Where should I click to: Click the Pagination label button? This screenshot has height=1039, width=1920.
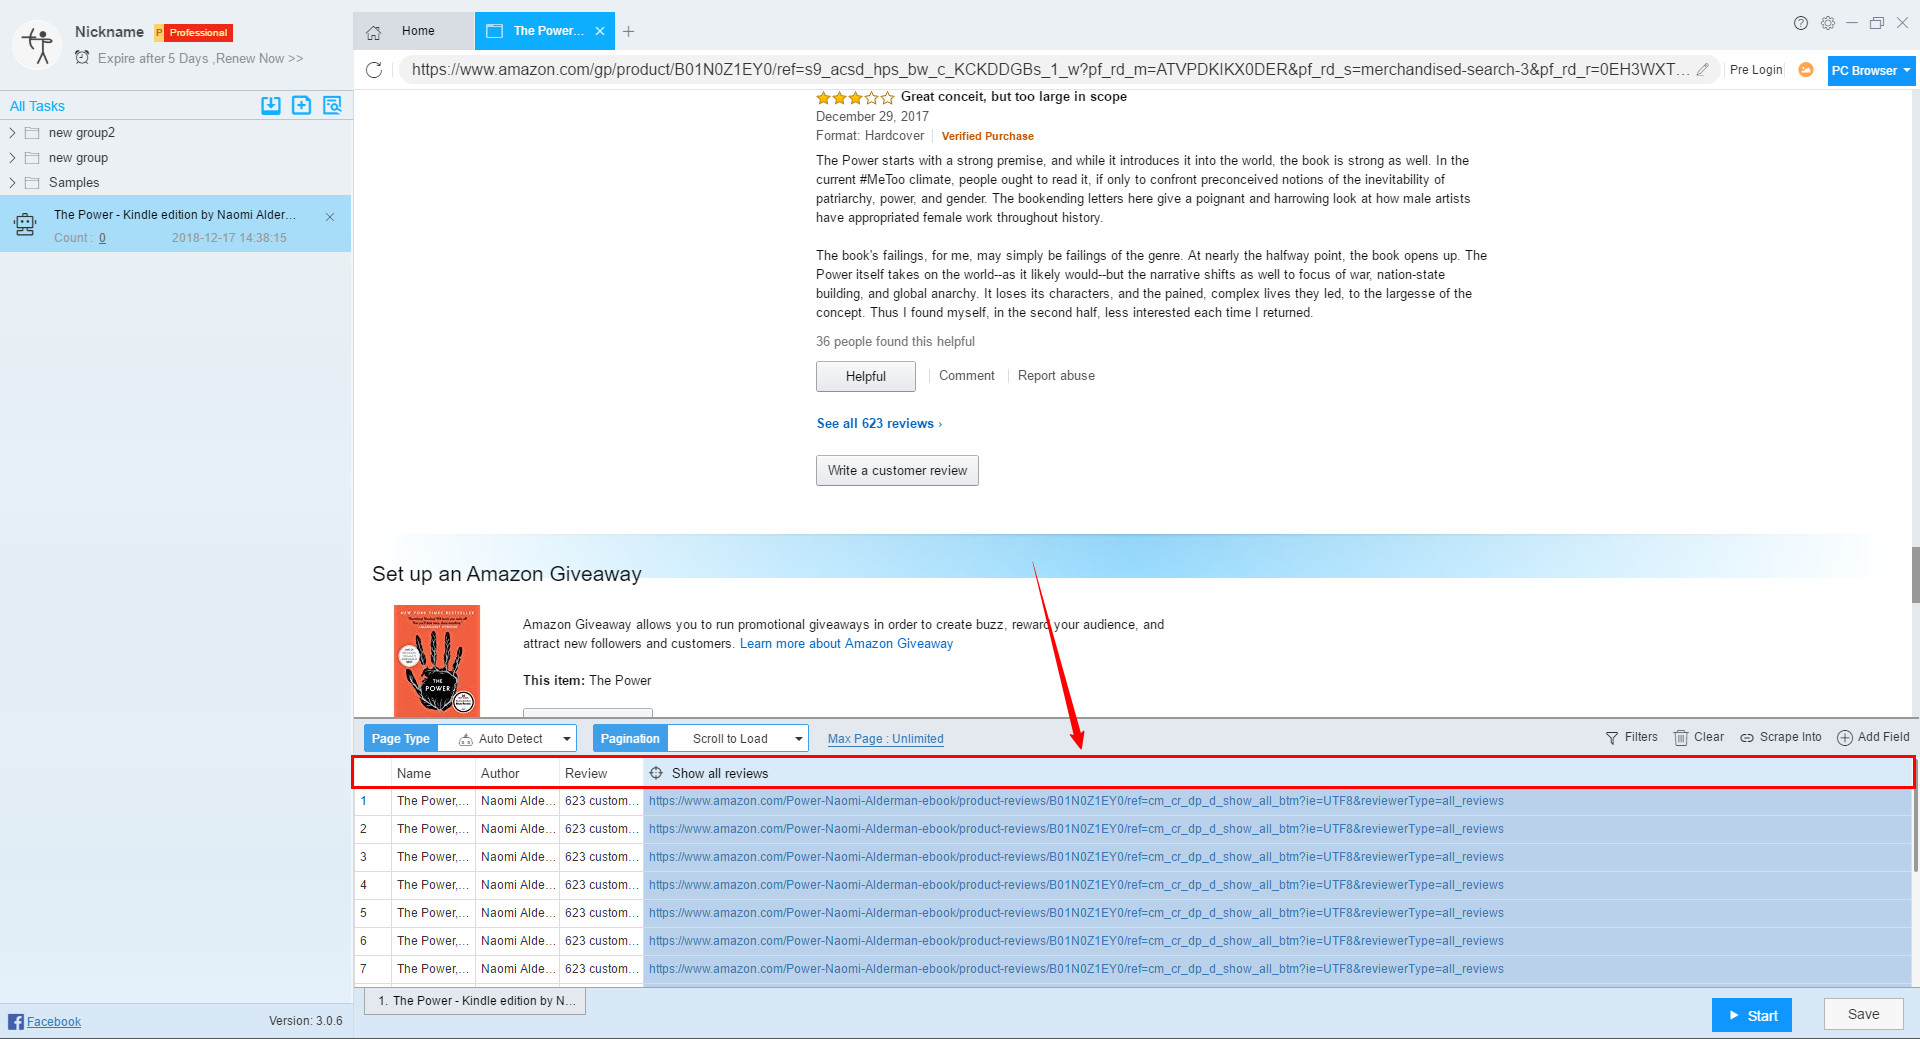[x=630, y=739]
